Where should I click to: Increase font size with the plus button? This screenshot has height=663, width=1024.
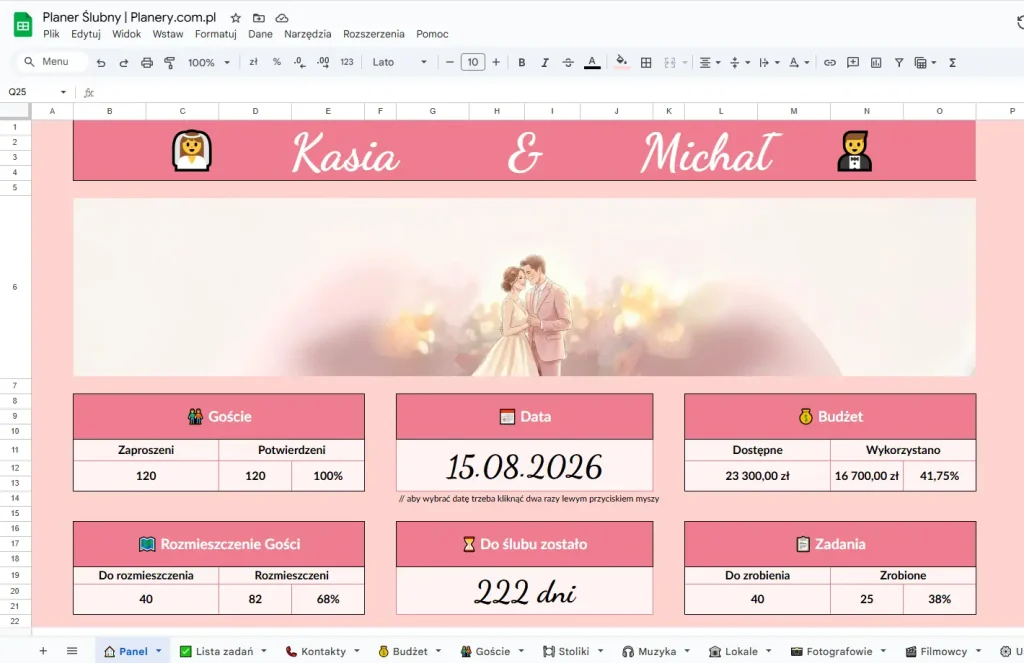[x=496, y=63]
